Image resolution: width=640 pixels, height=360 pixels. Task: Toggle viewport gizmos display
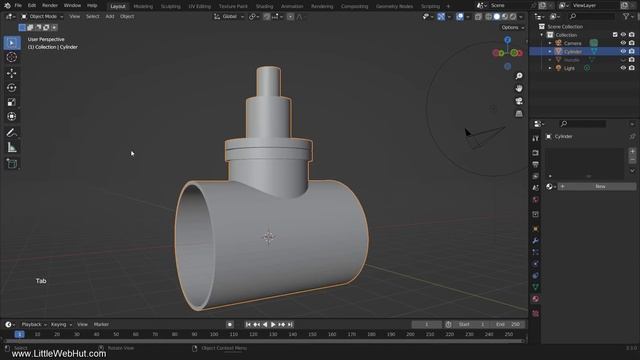[x=441, y=17]
